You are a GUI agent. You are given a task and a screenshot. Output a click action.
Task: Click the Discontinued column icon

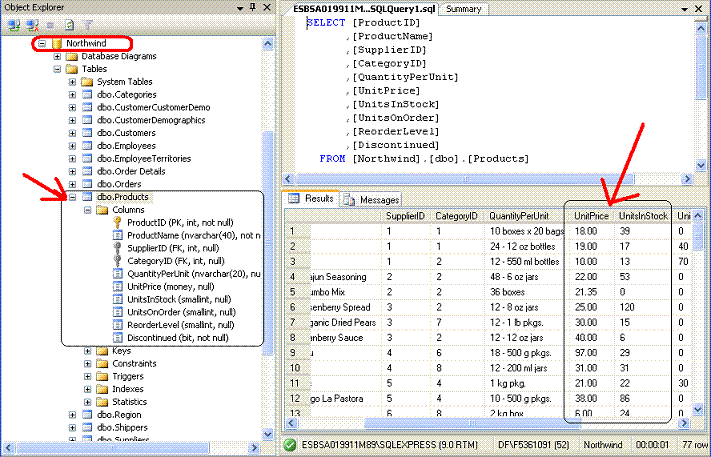pos(117,338)
